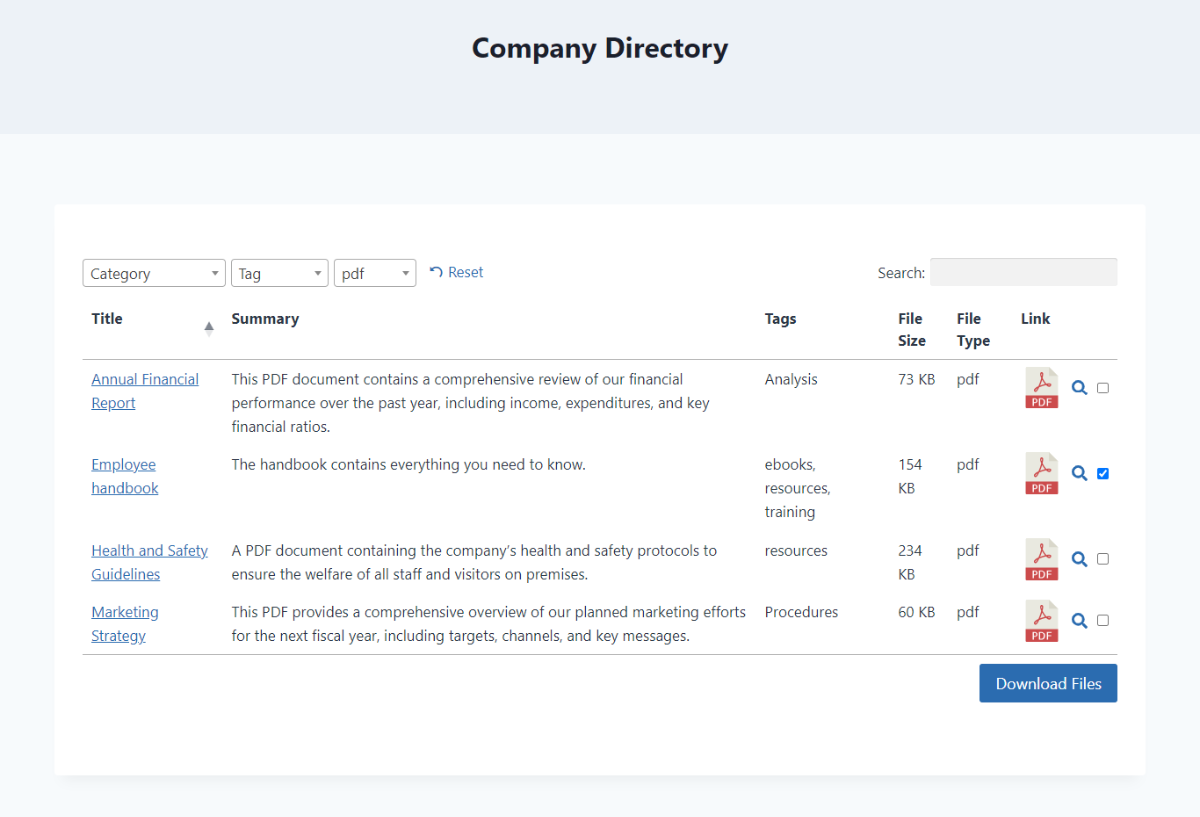Image resolution: width=1200 pixels, height=817 pixels.
Task: Click the File Size column header
Action: 912,330
